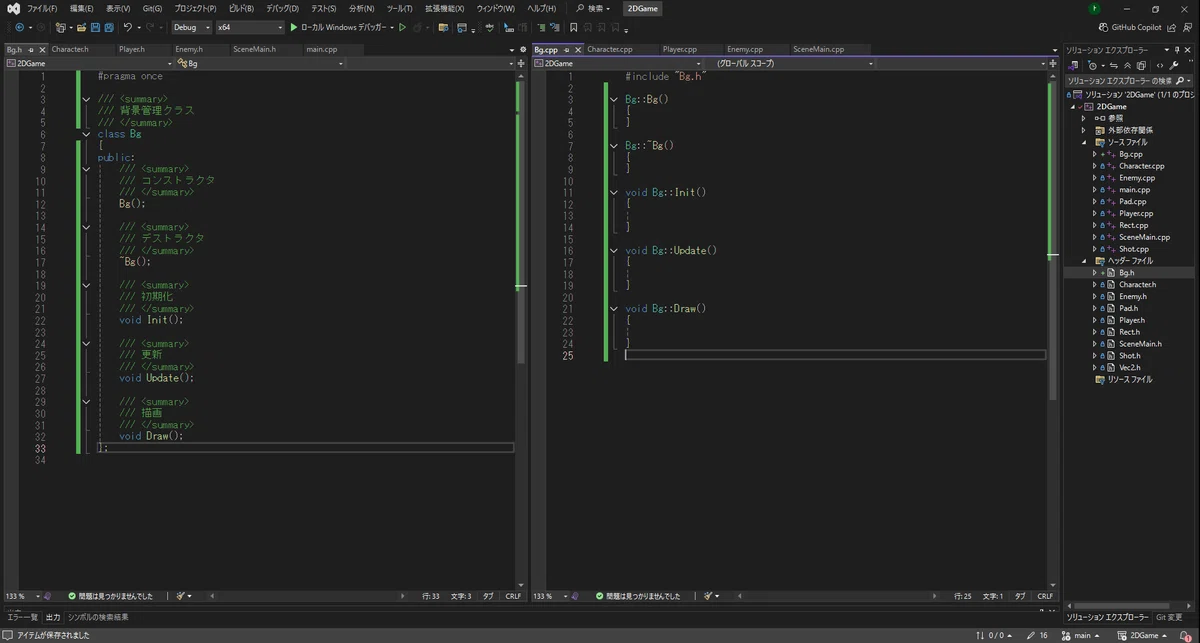Open the エラー一覧 bottom panel tab
The image size is (1200, 643).
point(22,618)
